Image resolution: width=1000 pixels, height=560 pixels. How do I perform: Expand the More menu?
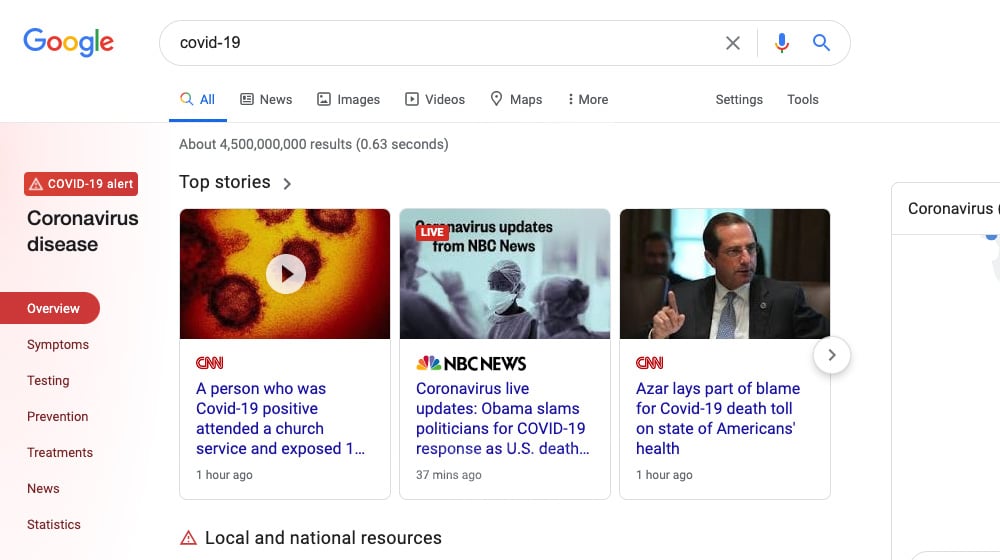587,99
